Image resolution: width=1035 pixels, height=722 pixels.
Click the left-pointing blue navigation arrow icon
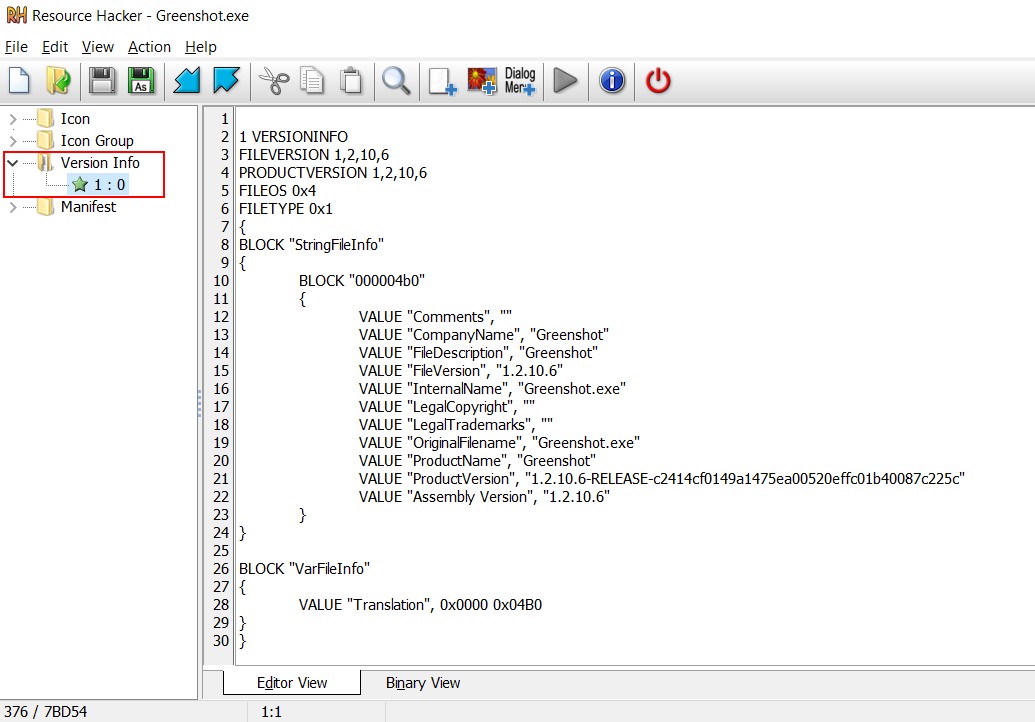(187, 81)
